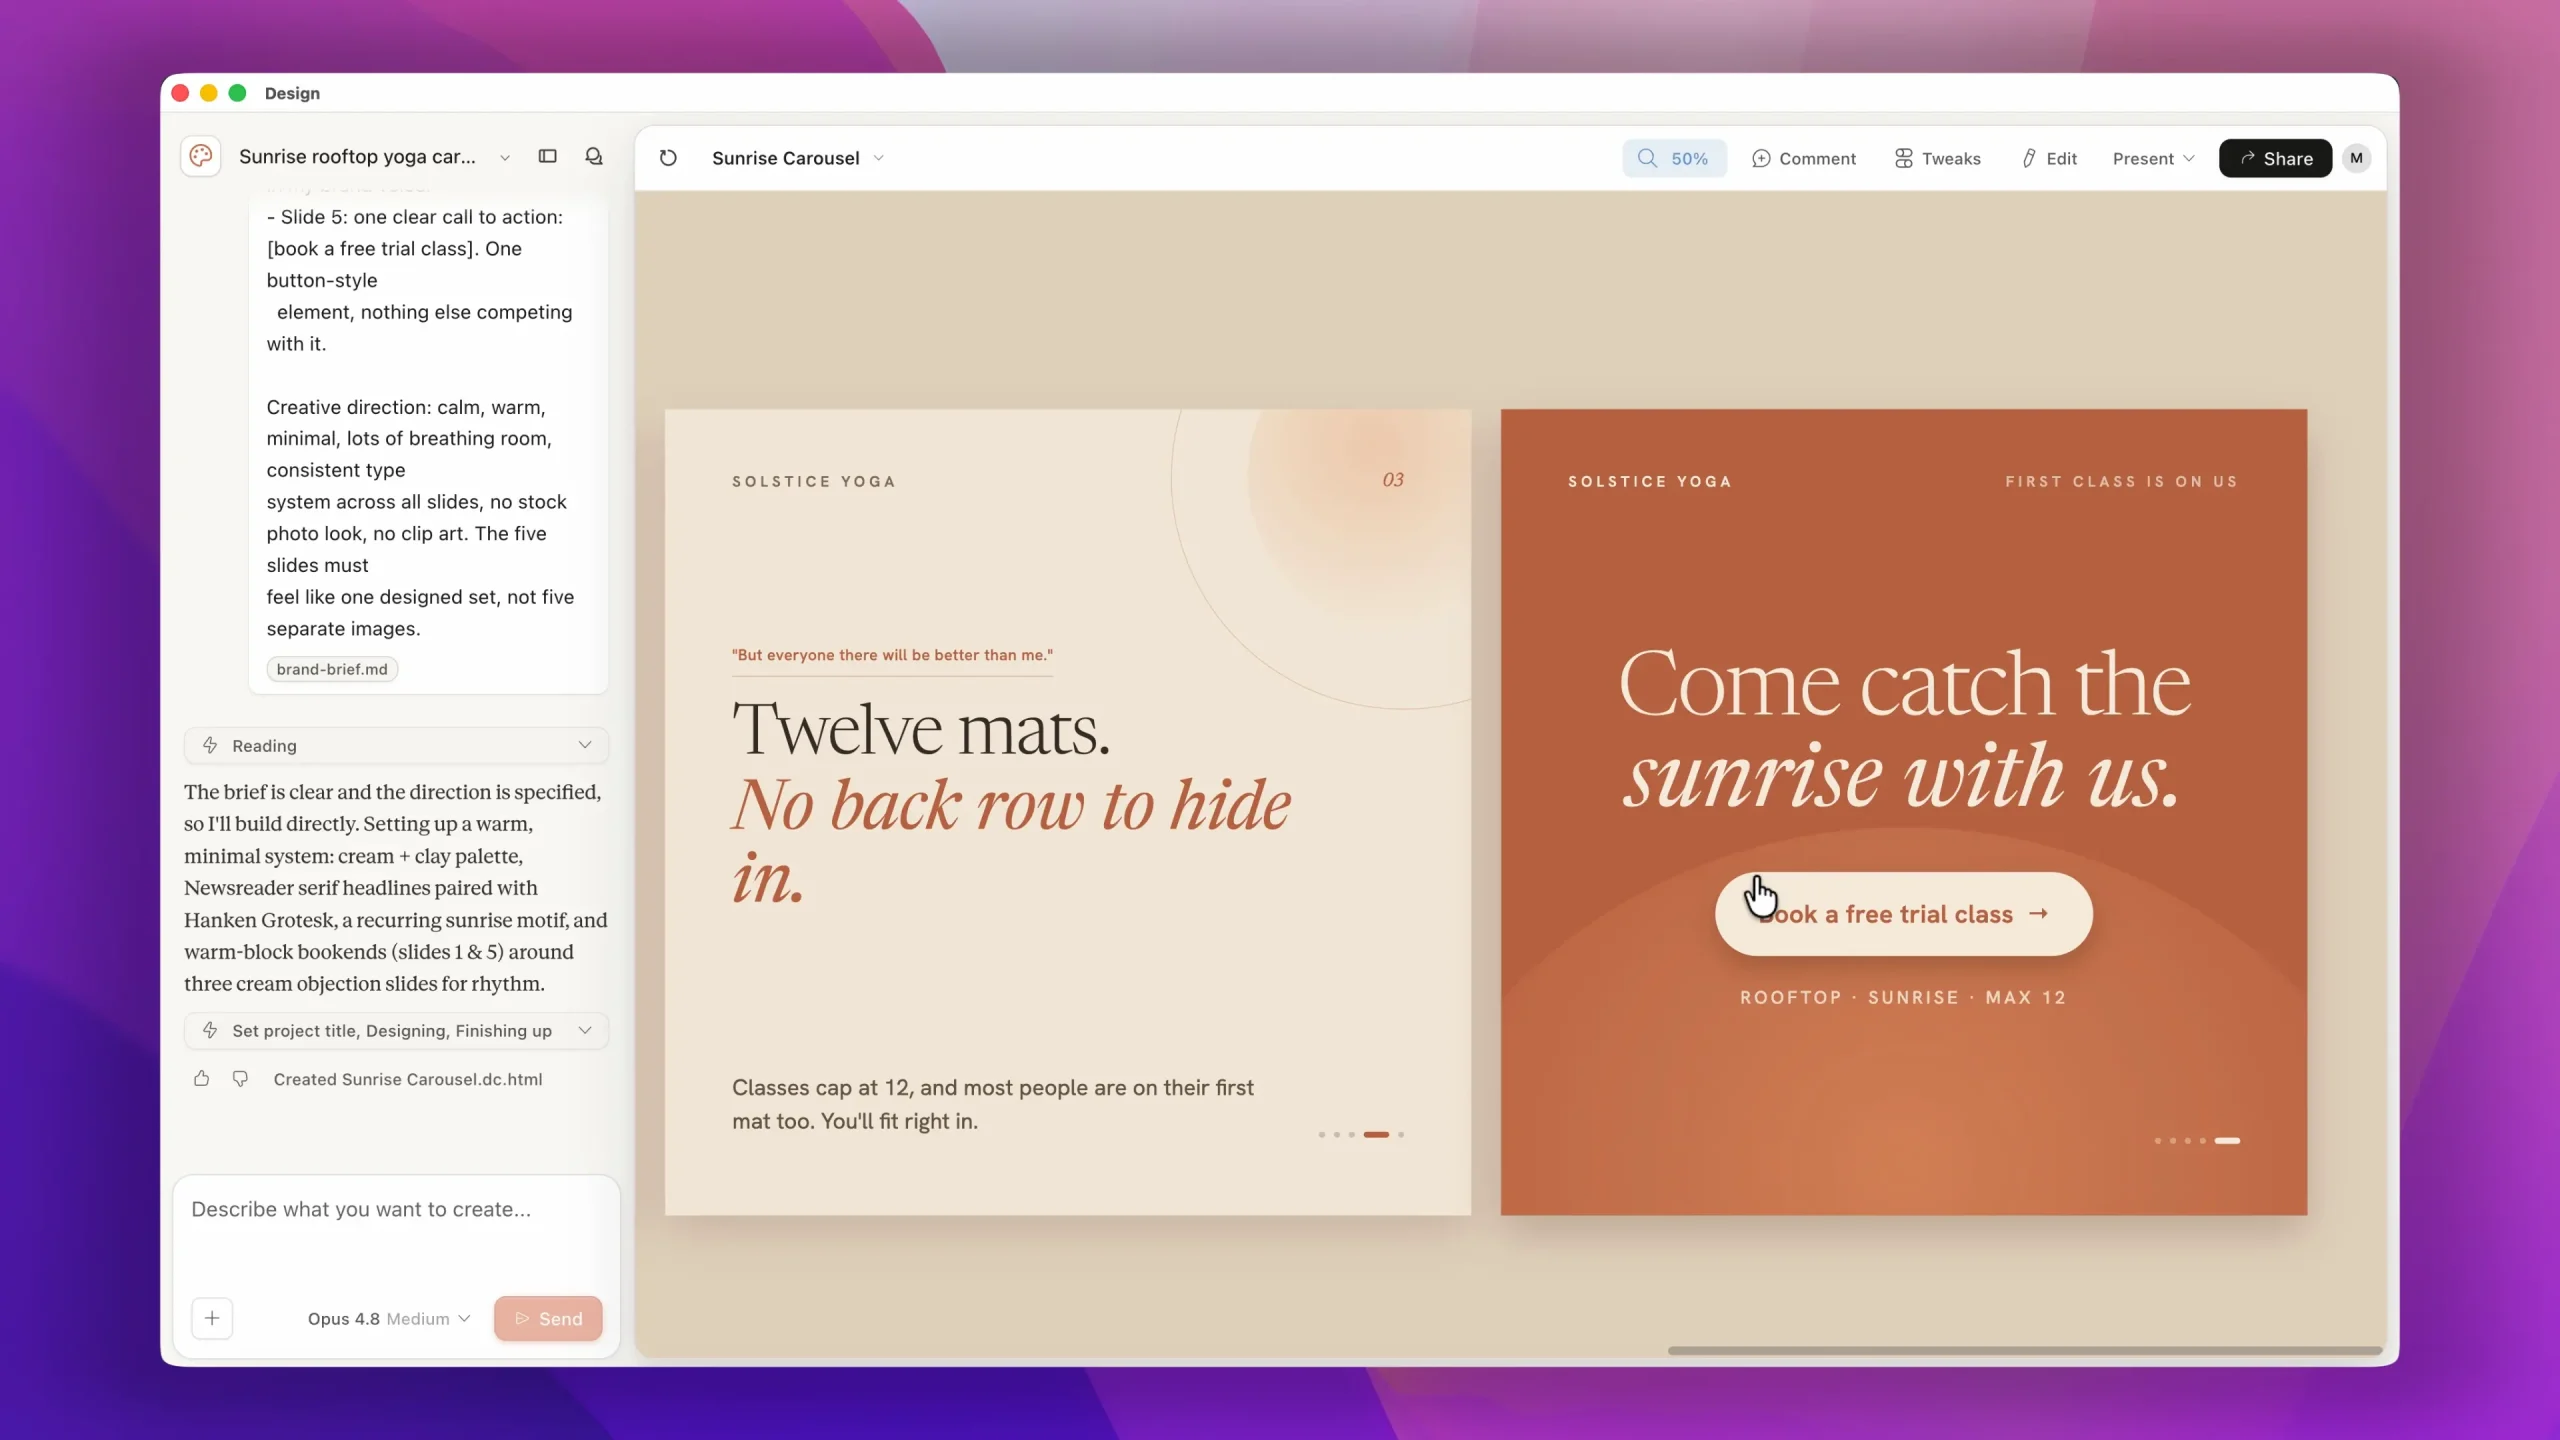This screenshot has width=2560, height=1440.
Task: Open the Tweaks panel
Action: [x=1937, y=158]
